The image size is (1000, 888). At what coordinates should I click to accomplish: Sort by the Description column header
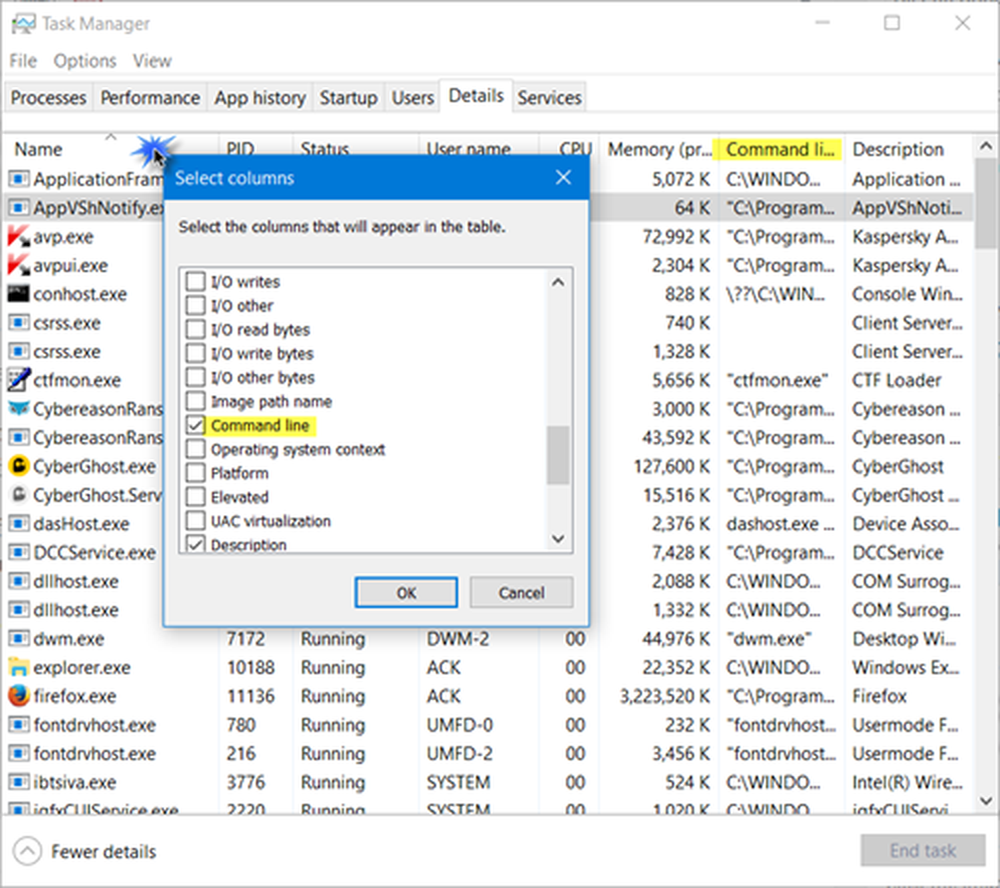[x=897, y=150]
